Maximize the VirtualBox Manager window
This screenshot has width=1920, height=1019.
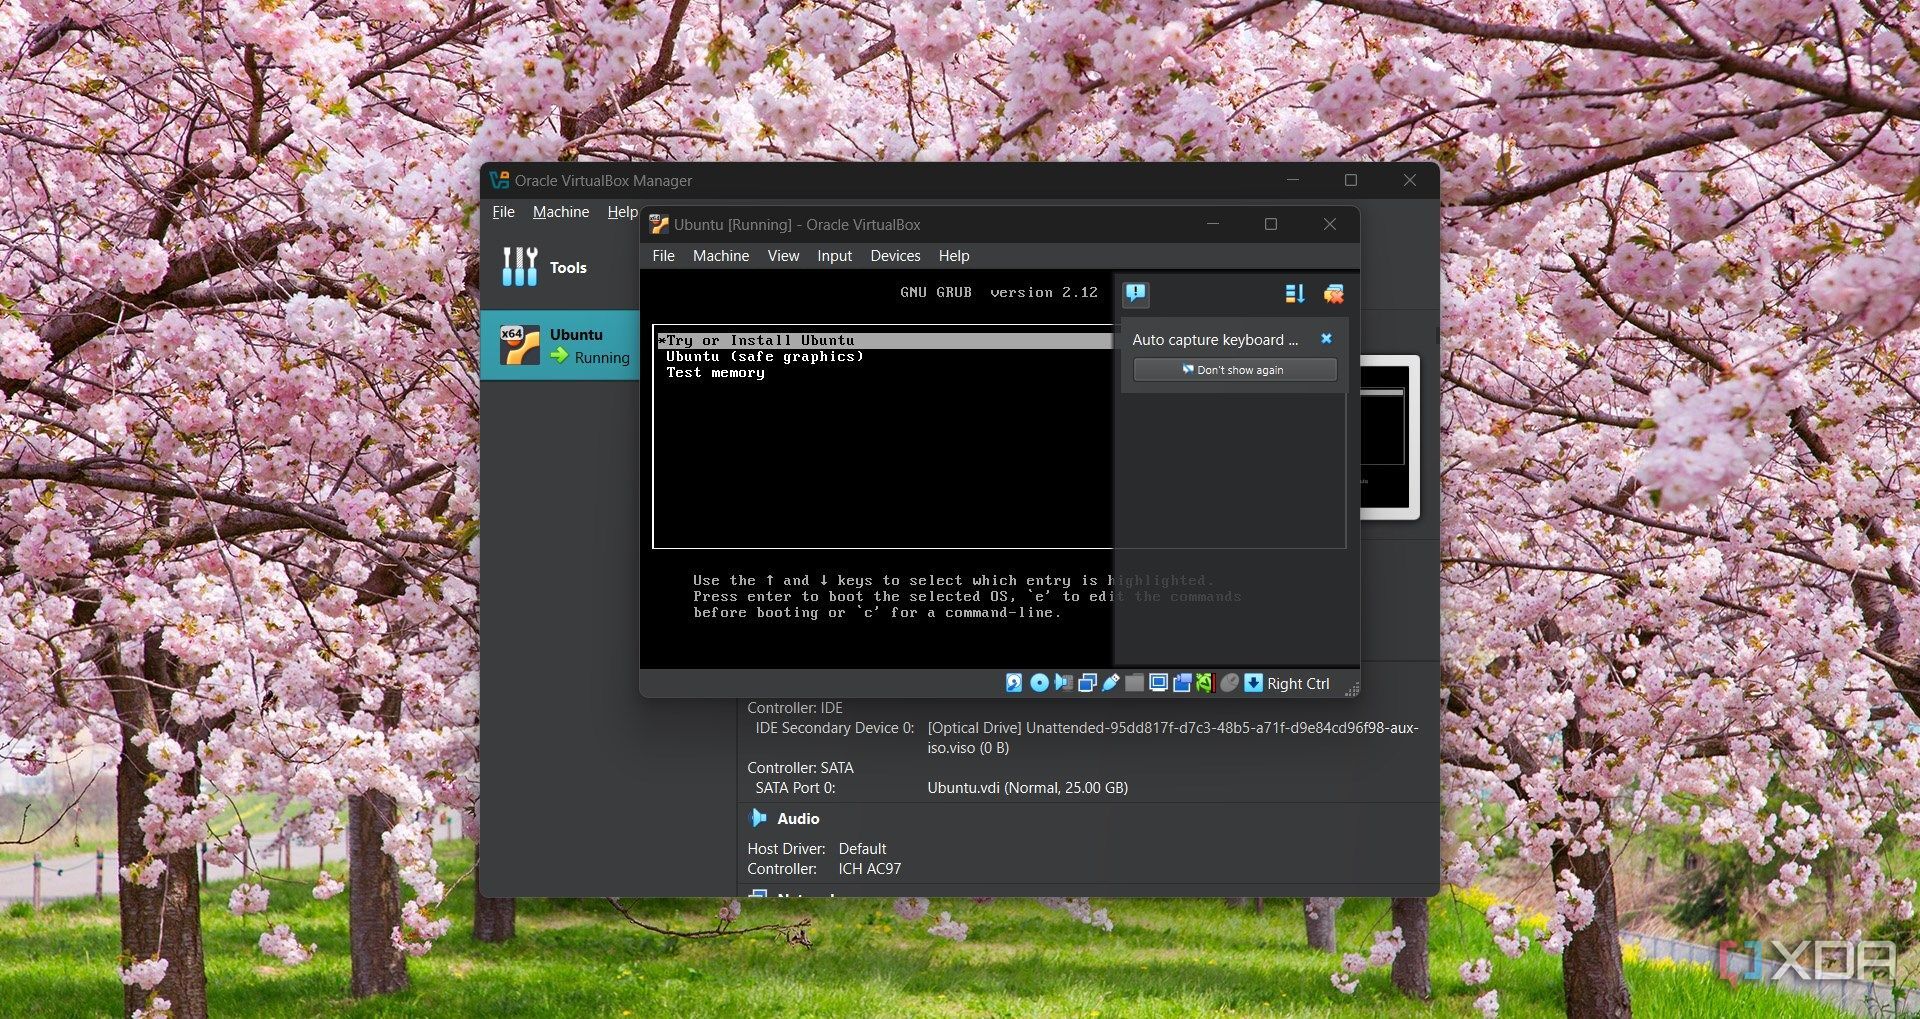pyautogui.click(x=1351, y=180)
